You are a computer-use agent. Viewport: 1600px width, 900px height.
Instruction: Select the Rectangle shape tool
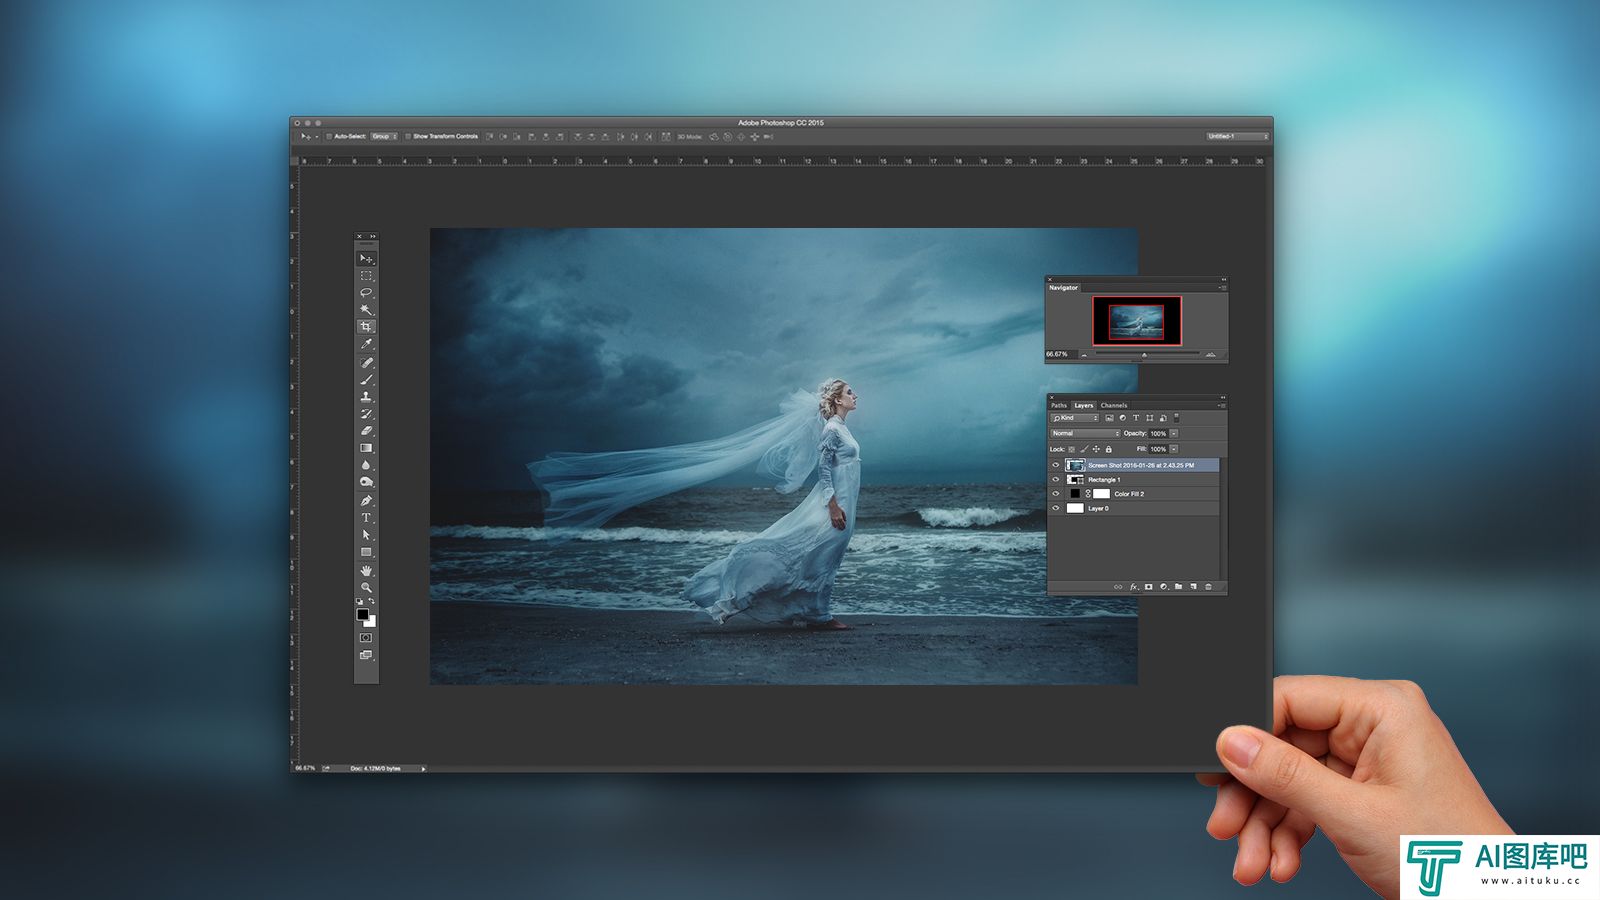coord(366,551)
